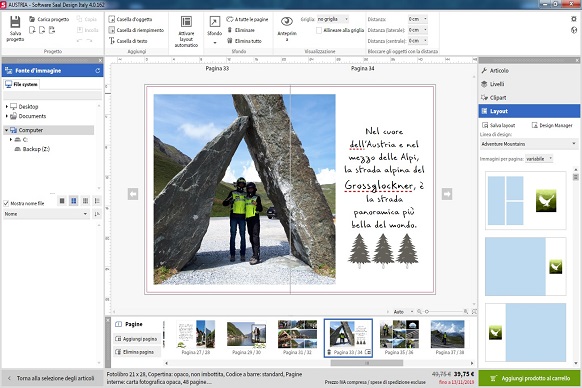Toggle Mostra nome file checkbox

(x=6, y=203)
